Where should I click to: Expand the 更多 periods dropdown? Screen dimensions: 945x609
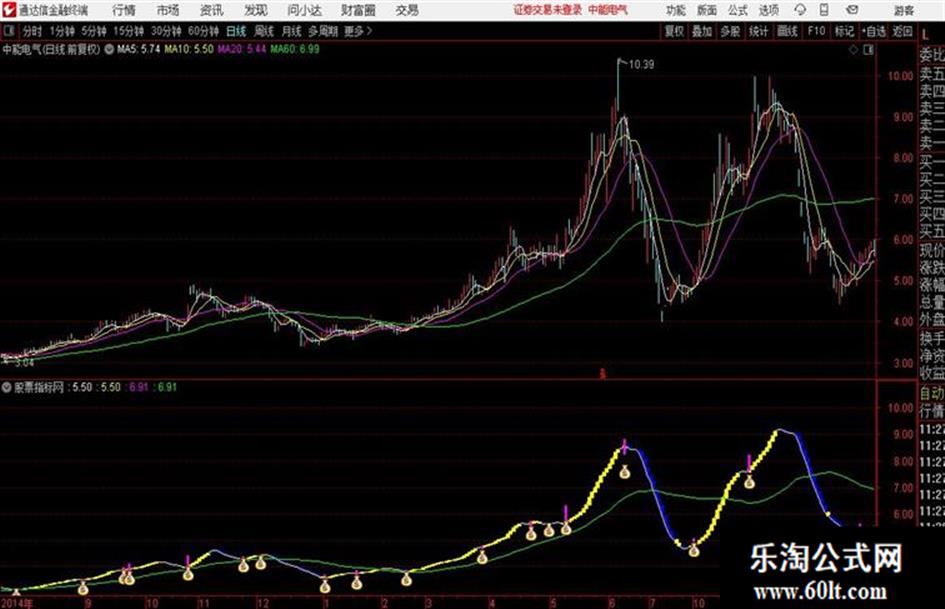click(x=358, y=31)
